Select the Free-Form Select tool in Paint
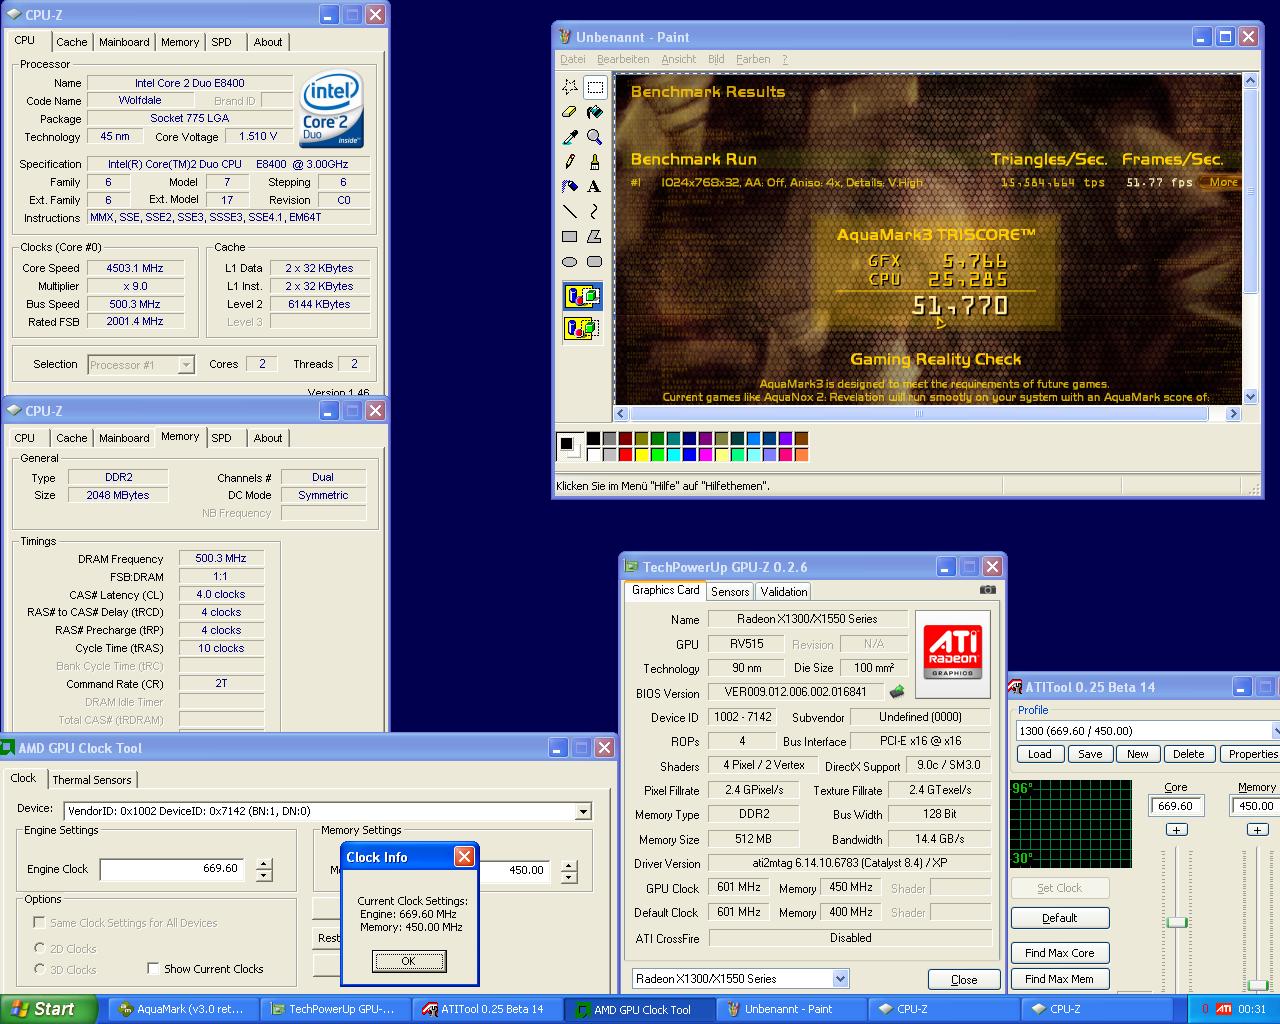Screen dimensions: 1280x1024 coord(570,87)
